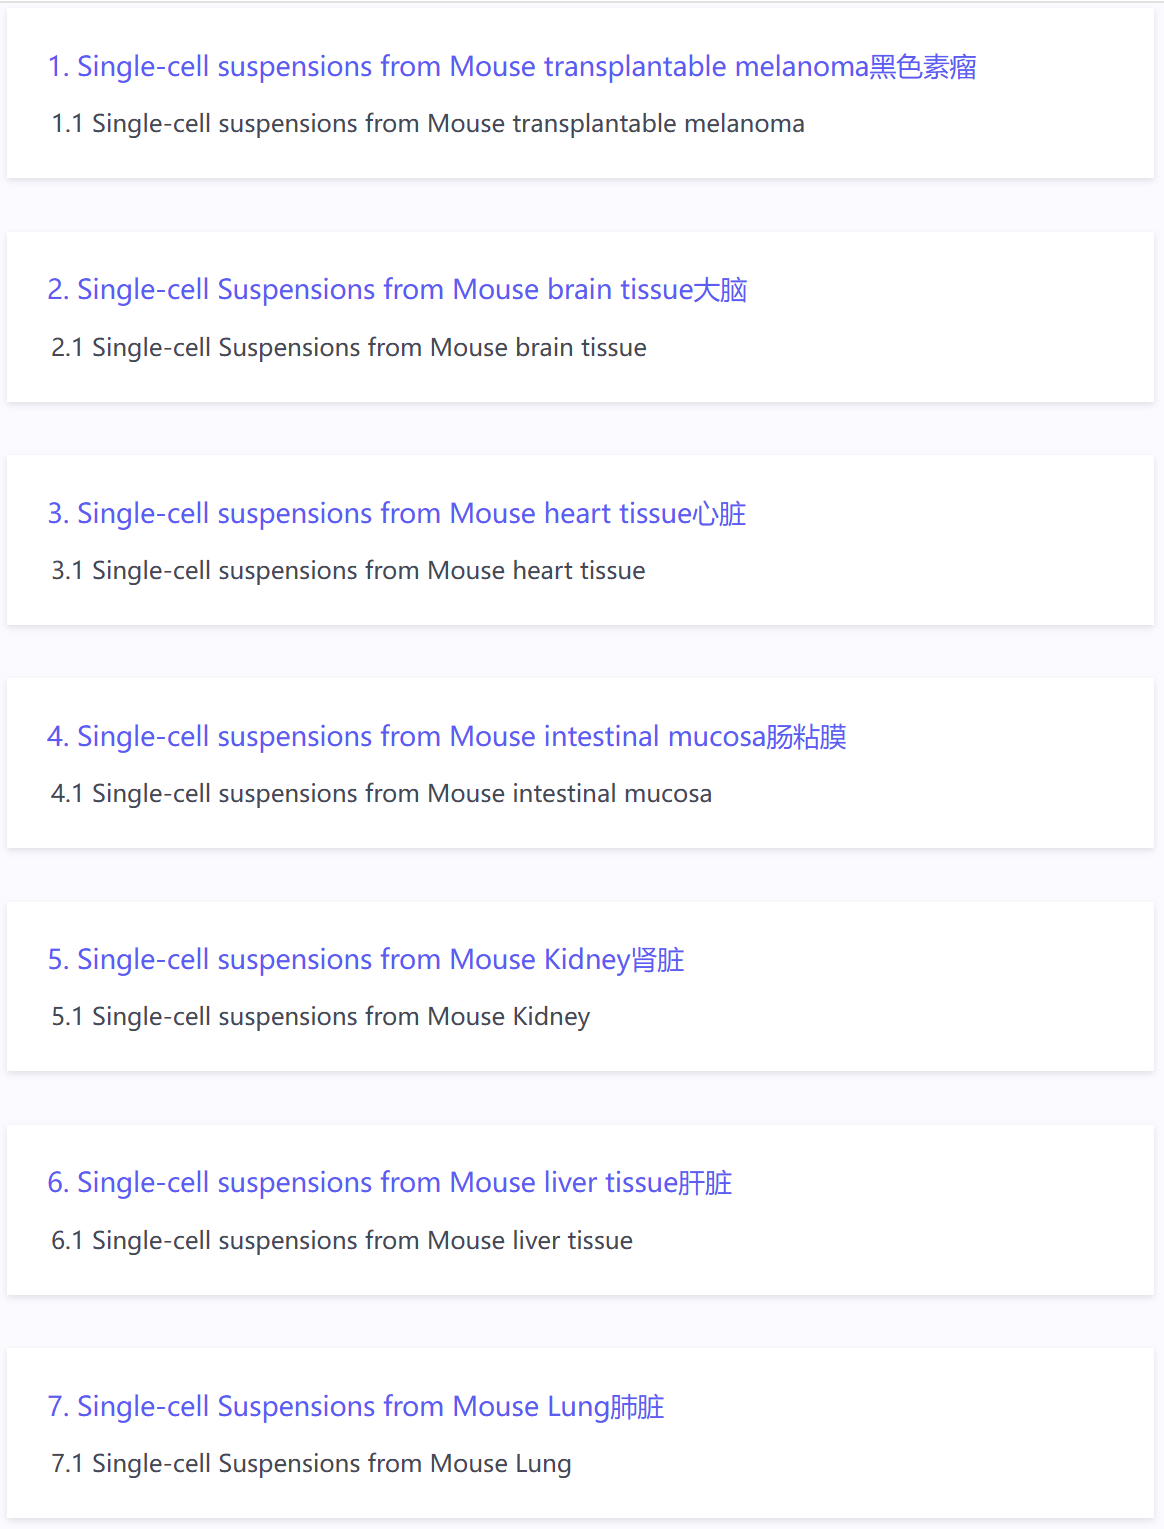Click the 黑色素瘤 text in heading 1
This screenshot has width=1164, height=1529.
[x=923, y=67]
